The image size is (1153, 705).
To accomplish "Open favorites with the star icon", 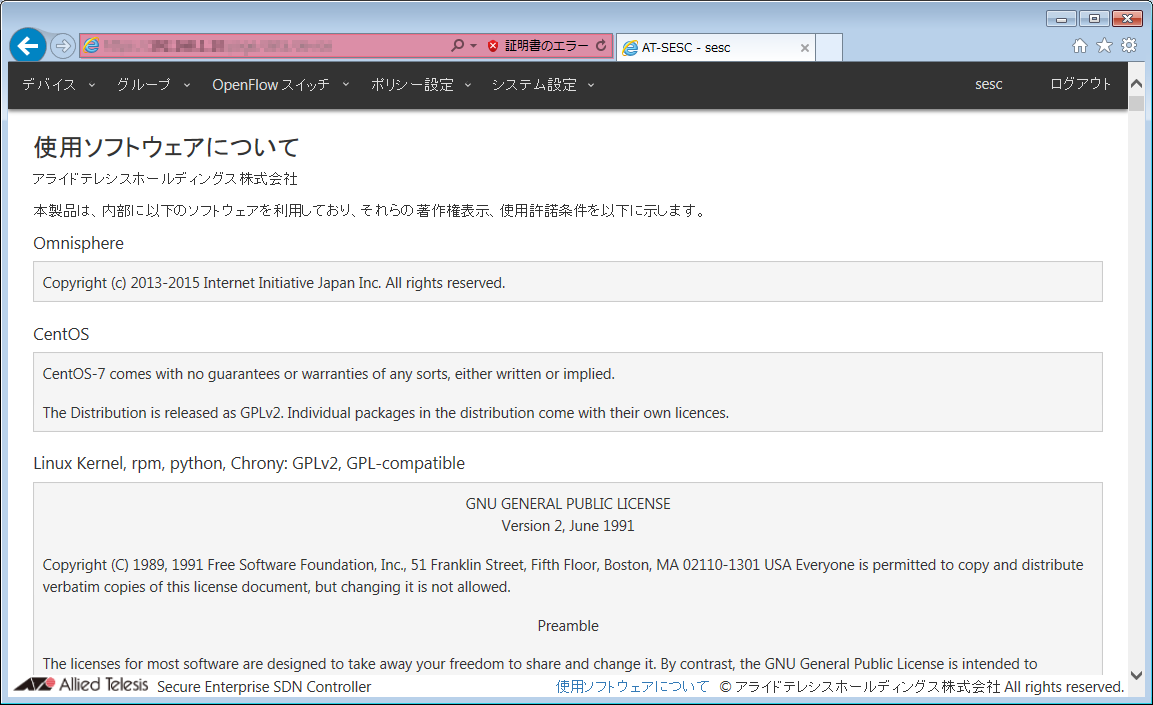I will (x=1104, y=46).
